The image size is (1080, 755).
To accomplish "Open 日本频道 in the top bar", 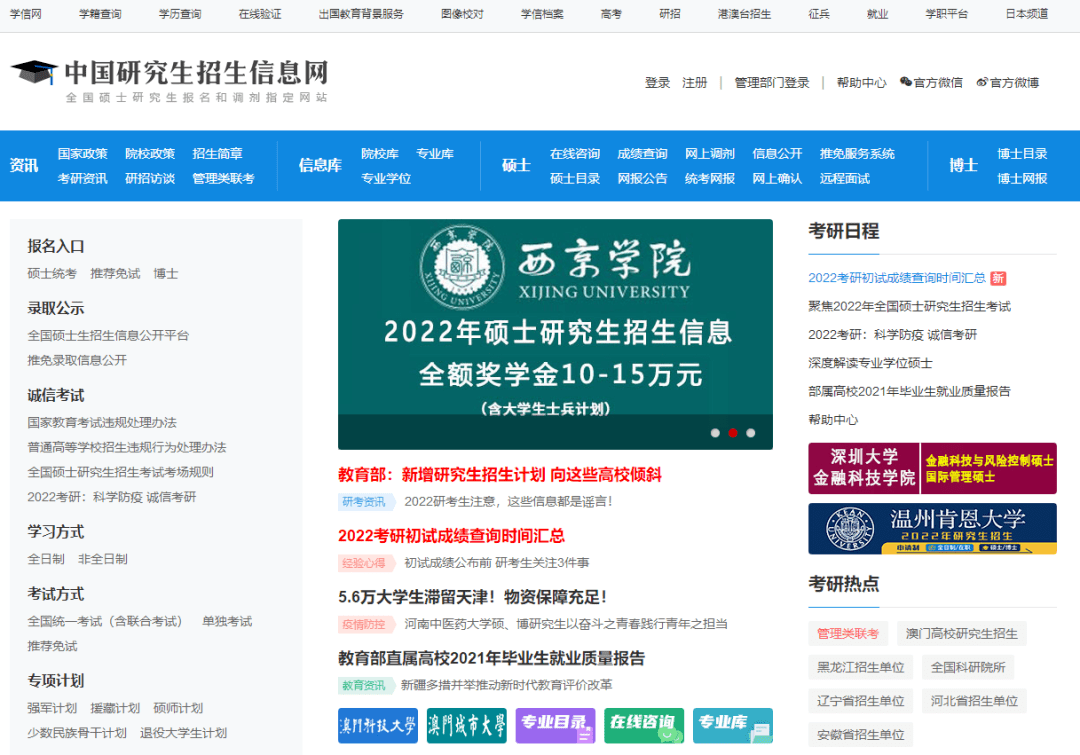I will click(1027, 14).
